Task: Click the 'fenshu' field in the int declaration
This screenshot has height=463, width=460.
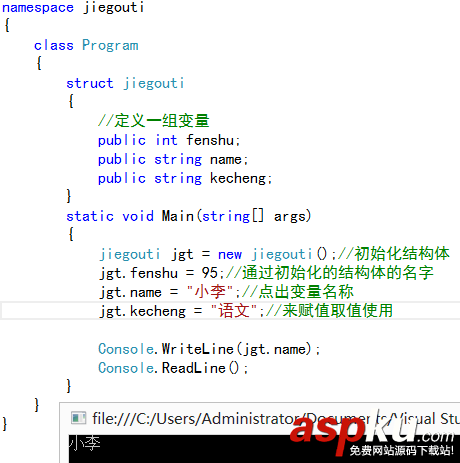Action: (x=210, y=140)
